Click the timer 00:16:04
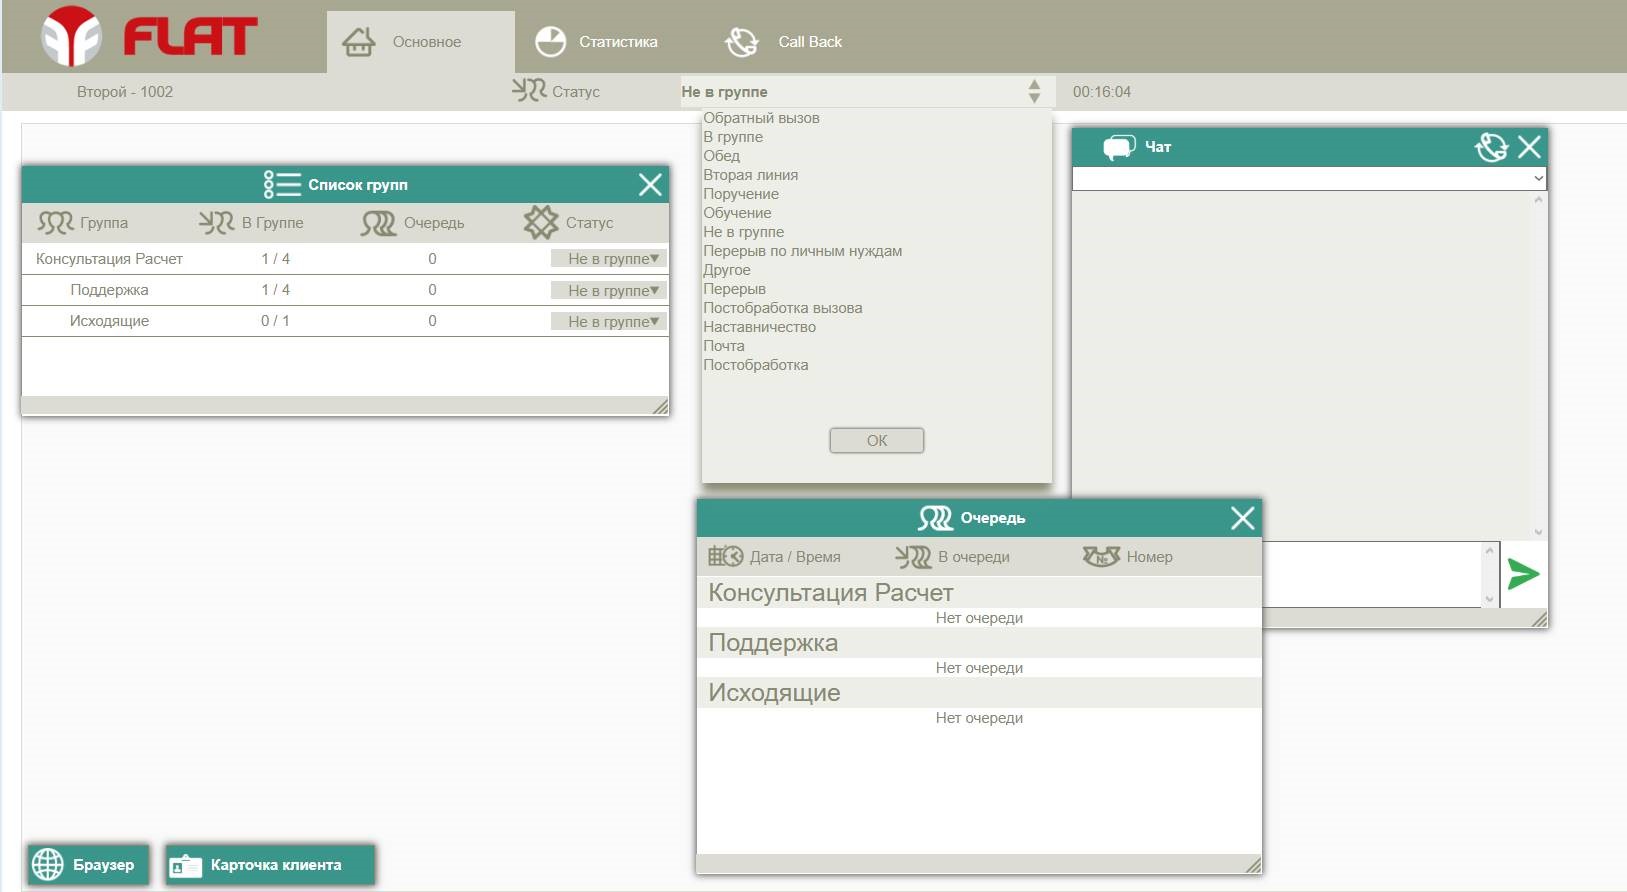This screenshot has width=1627, height=892. [x=1102, y=91]
